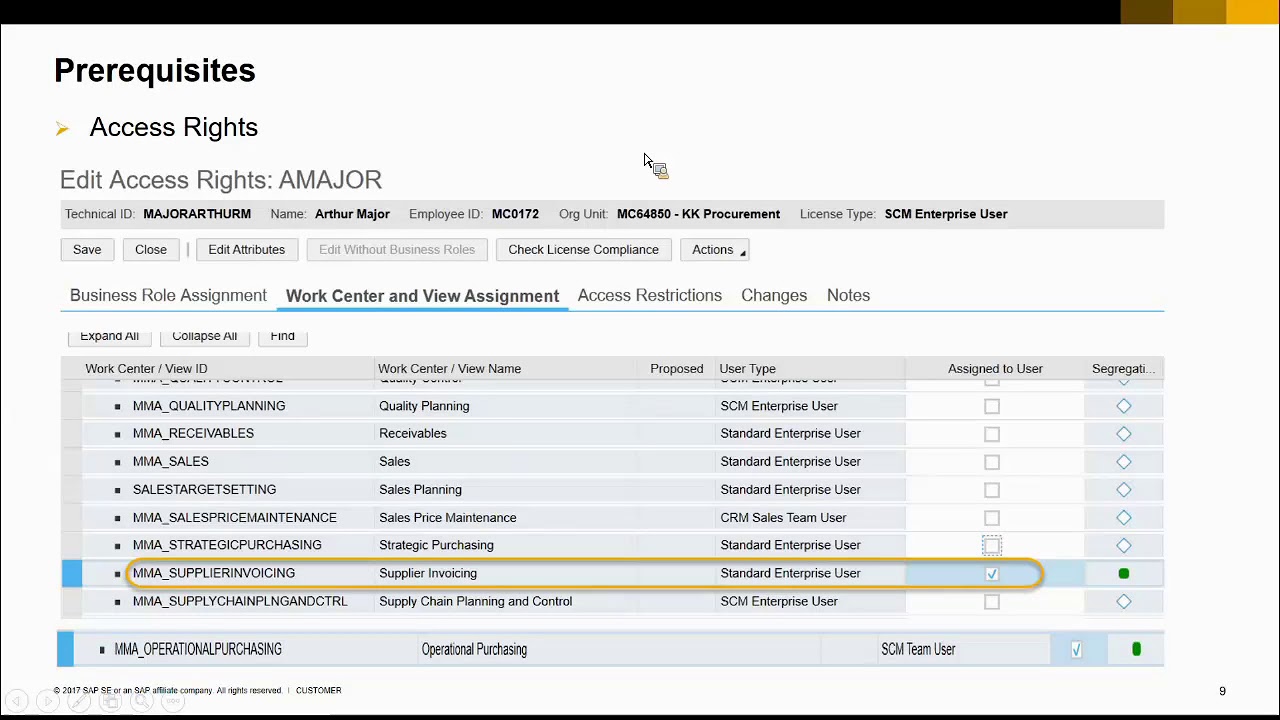Image resolution: width=1280 pixels, height=720 pixels.
Task: Toggle Assigned to User for Sales Price Maintenance
Action: [x=992, y=518]
